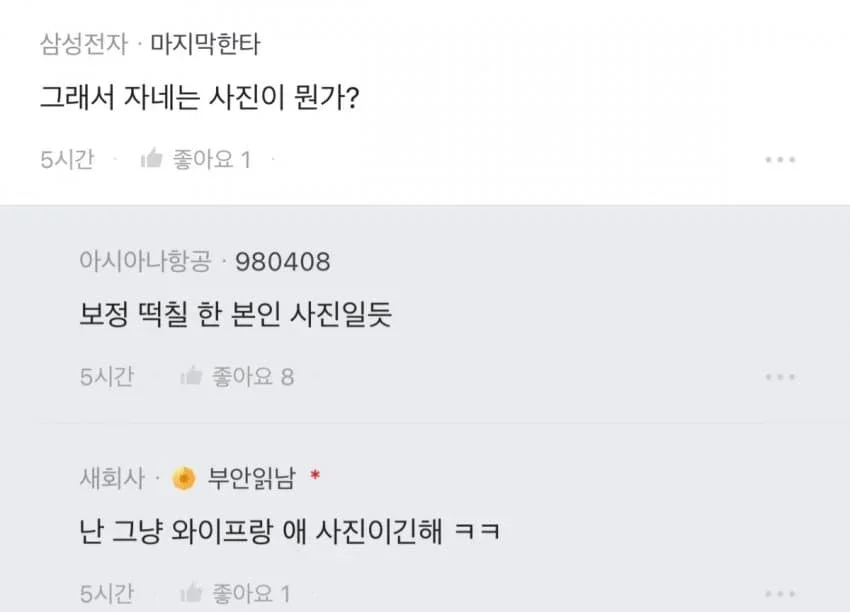This screenshot has height=612, width=850.
Task: Open the 아시아나항공 company label
Action: 145,262
